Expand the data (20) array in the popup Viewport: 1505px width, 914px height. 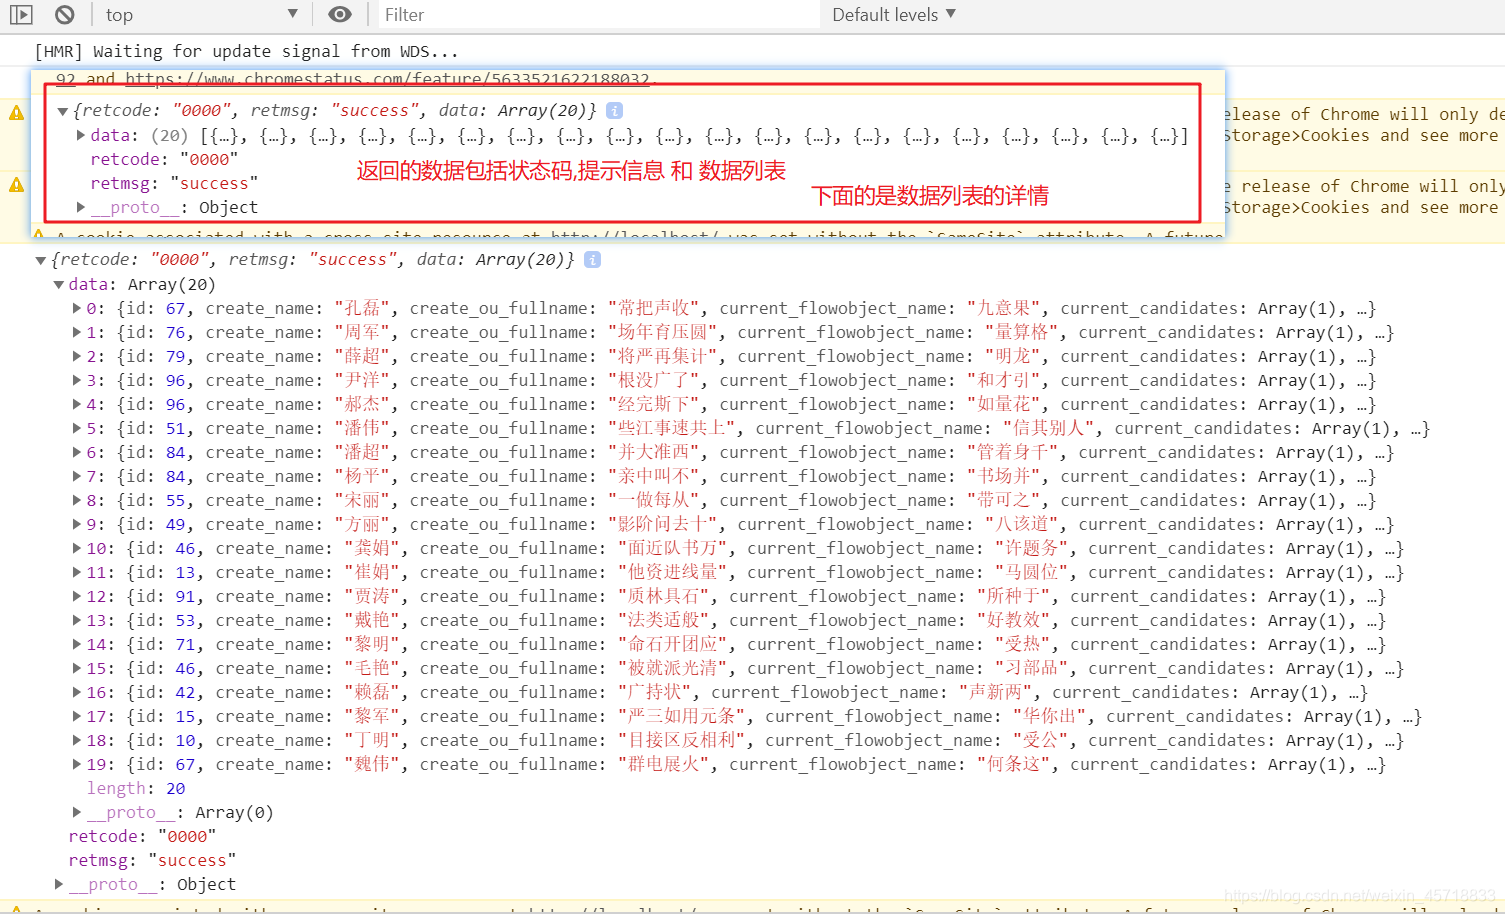coord(81,135)
